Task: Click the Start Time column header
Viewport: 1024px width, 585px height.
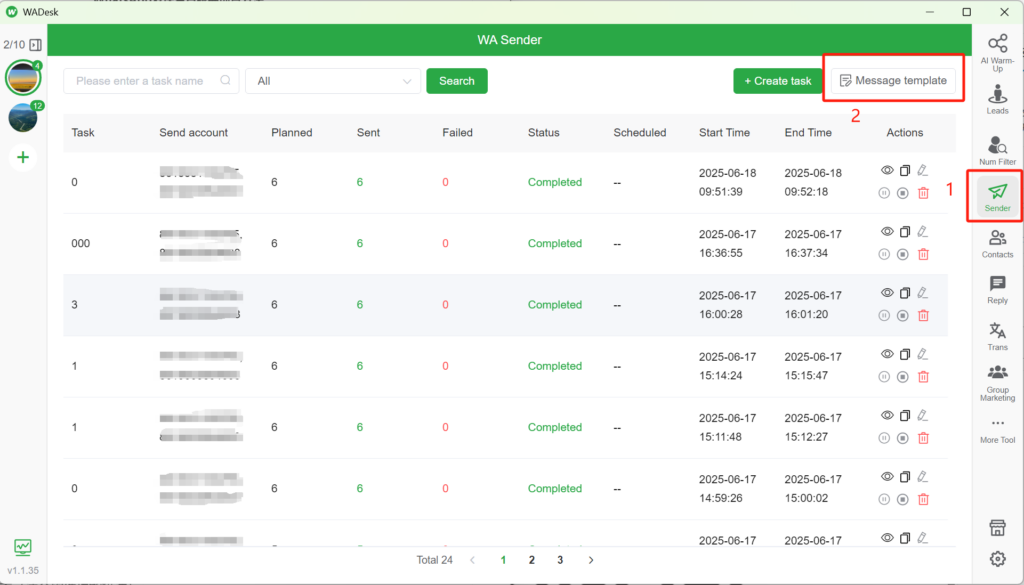Action: tap(724, 133)
